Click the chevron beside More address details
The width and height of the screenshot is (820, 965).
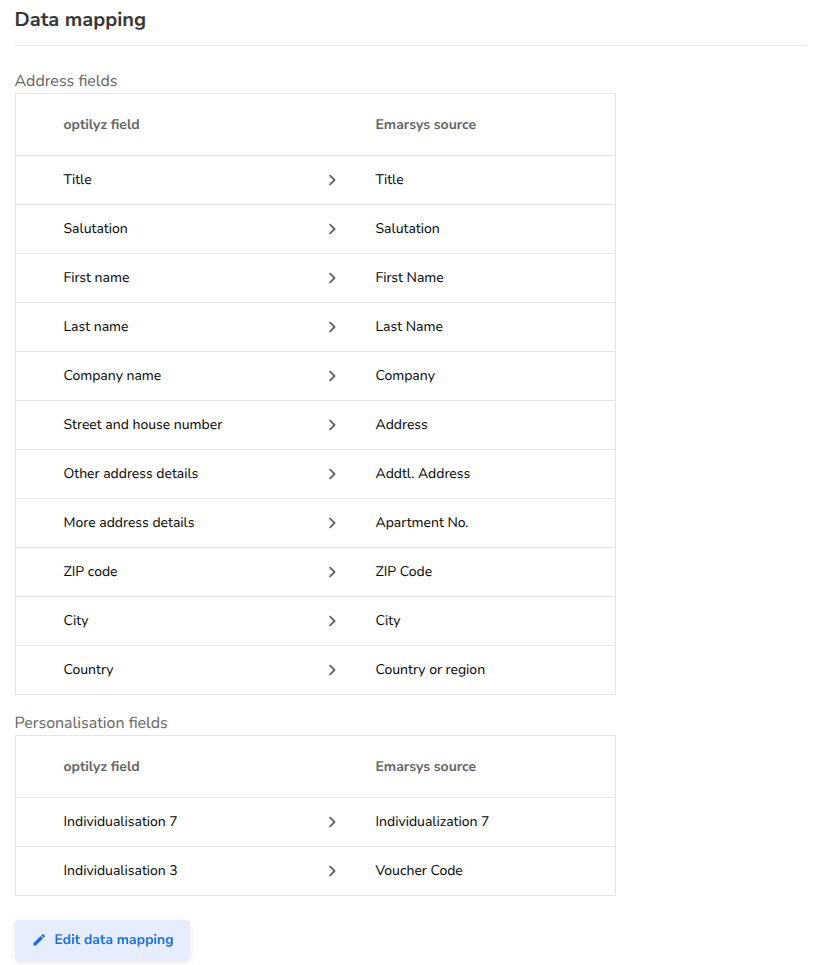[332, 523]
